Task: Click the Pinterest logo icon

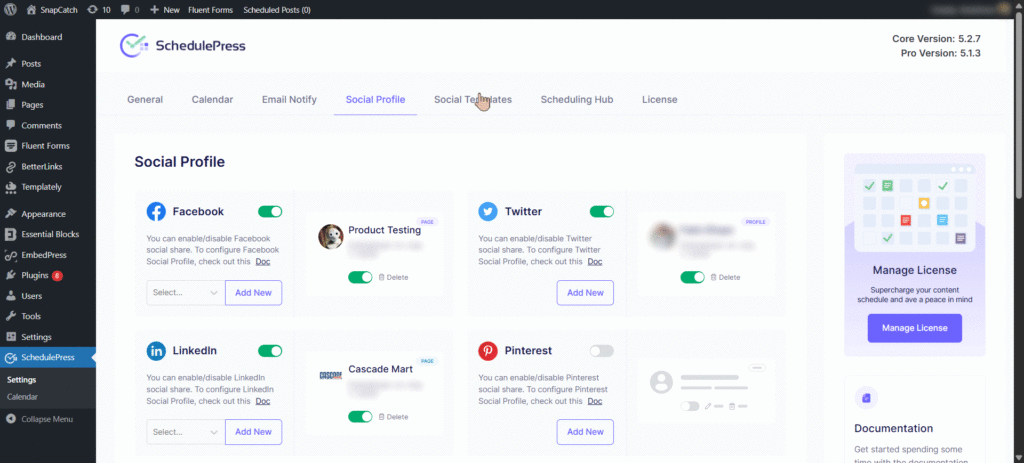Action: pos(488,351)
